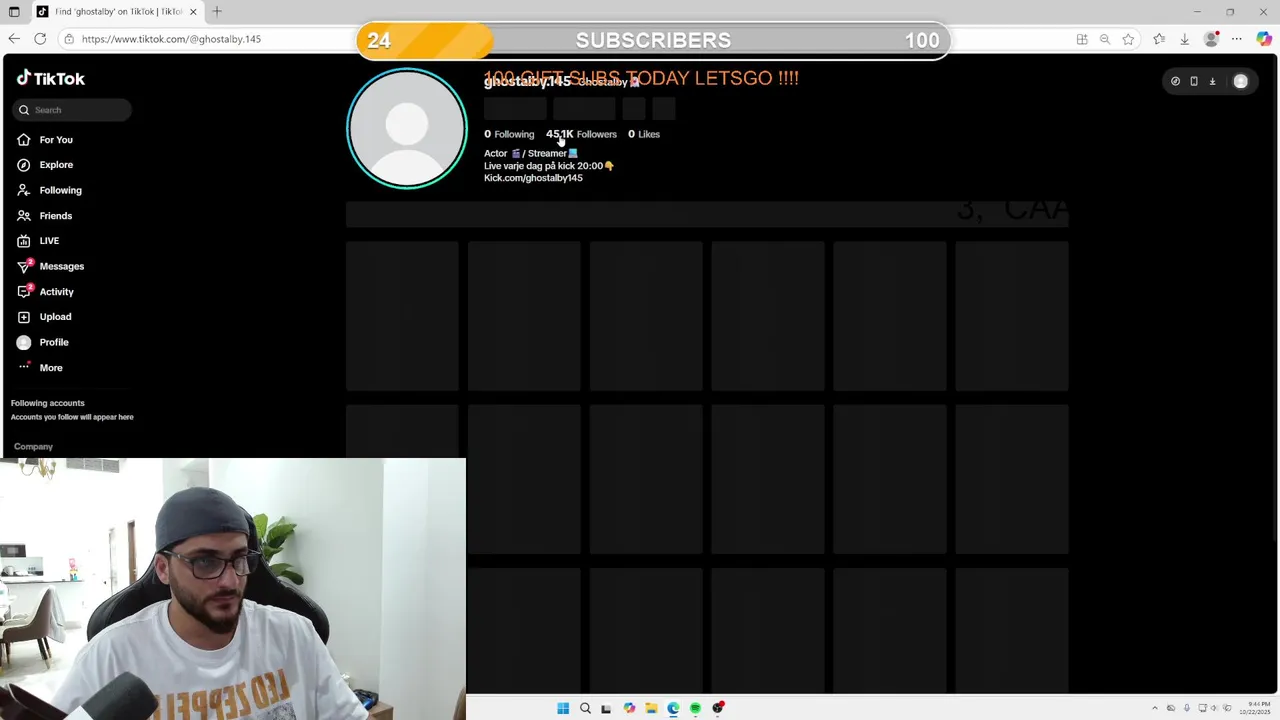Click the large profile avatar picture
Image resolution: width=1280 pixels, height=720 pixels.
(x=407, y=128)
